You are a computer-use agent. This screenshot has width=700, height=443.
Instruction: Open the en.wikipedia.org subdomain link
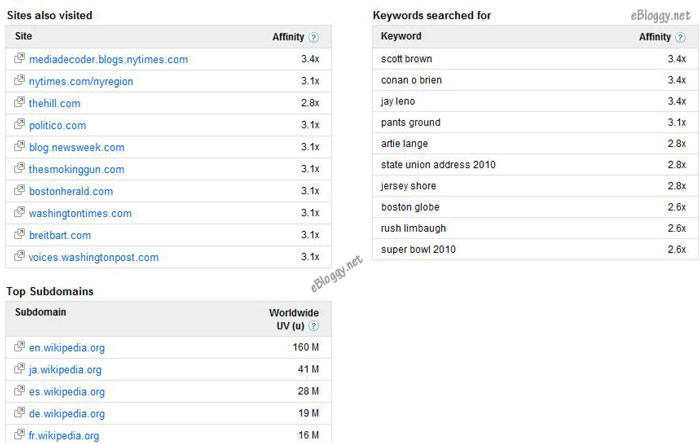pos(67,348)
